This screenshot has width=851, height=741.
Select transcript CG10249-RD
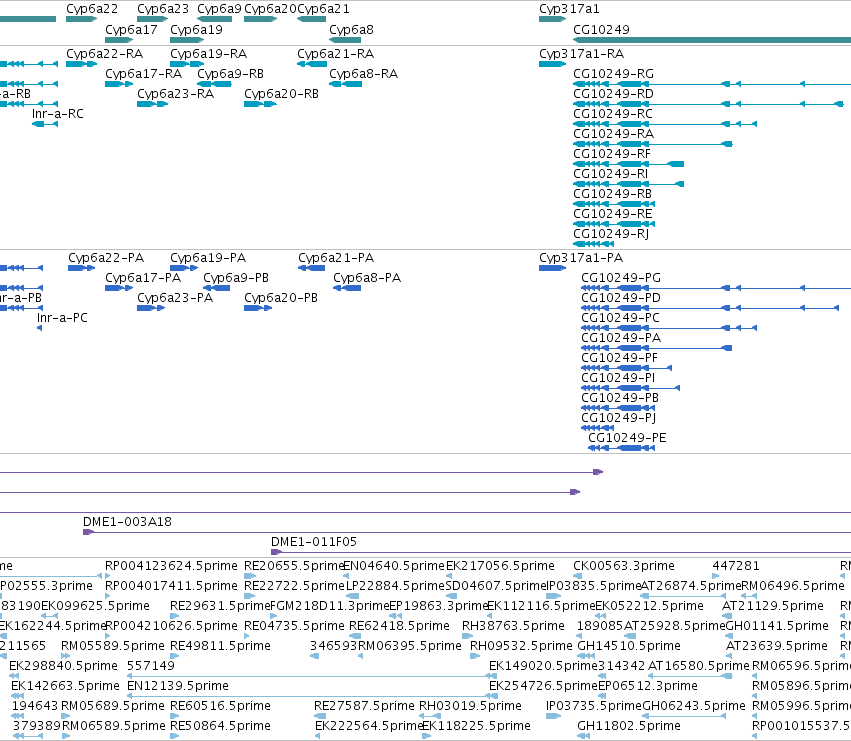click(708, 104)
